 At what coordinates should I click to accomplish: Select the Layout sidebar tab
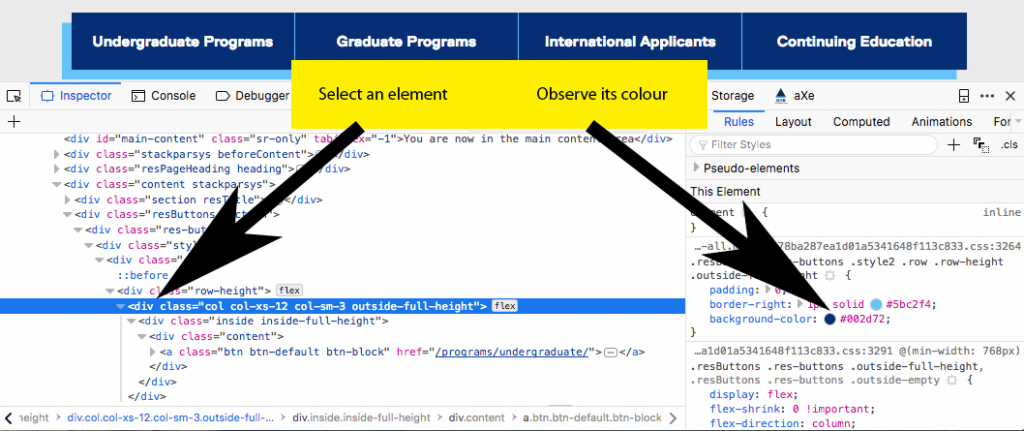click(793, 121)
